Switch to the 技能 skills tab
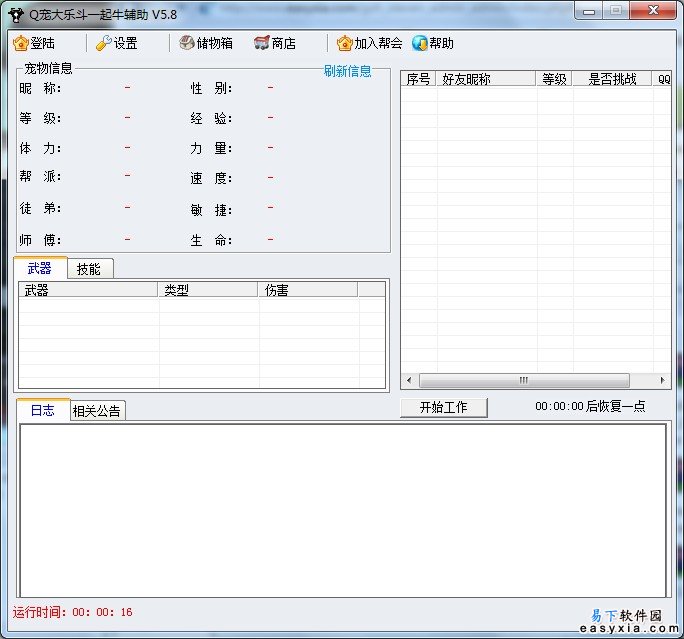 coord(90,269)
